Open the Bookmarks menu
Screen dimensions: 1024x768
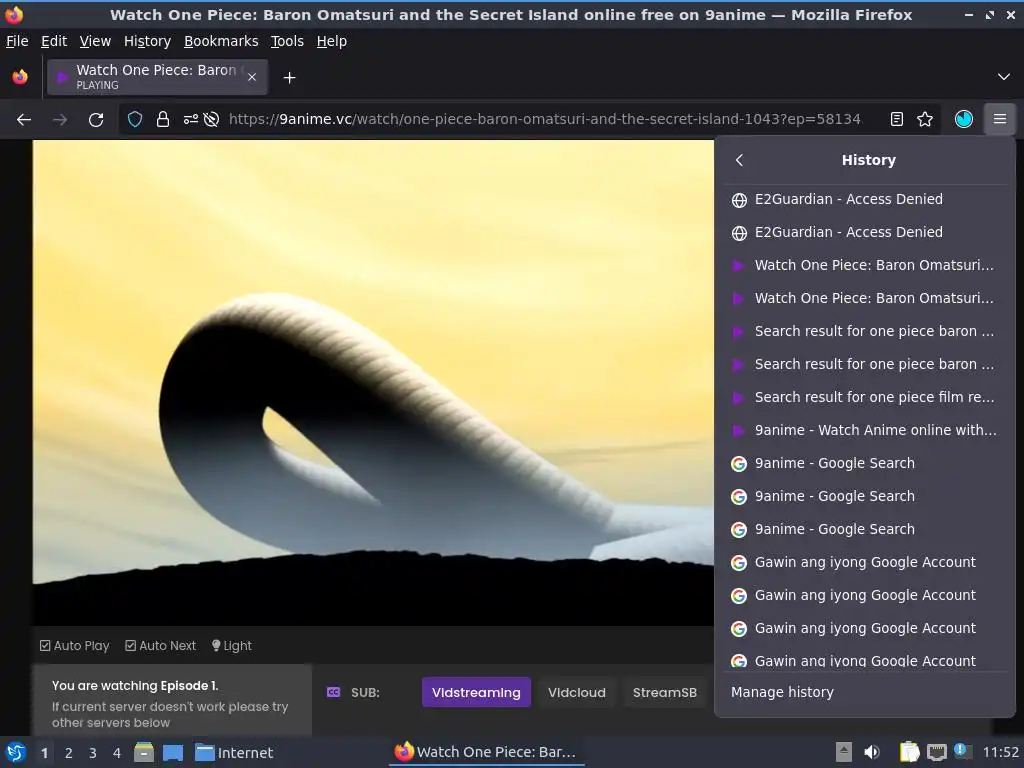[x=221, y=41]
